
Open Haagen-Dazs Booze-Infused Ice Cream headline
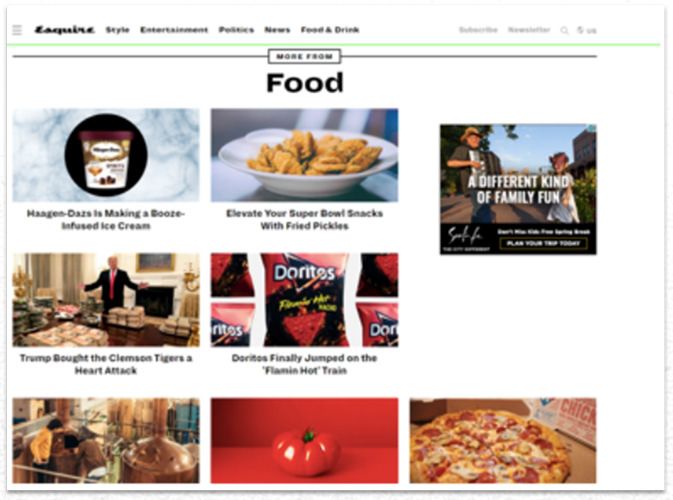pos(106,219)
